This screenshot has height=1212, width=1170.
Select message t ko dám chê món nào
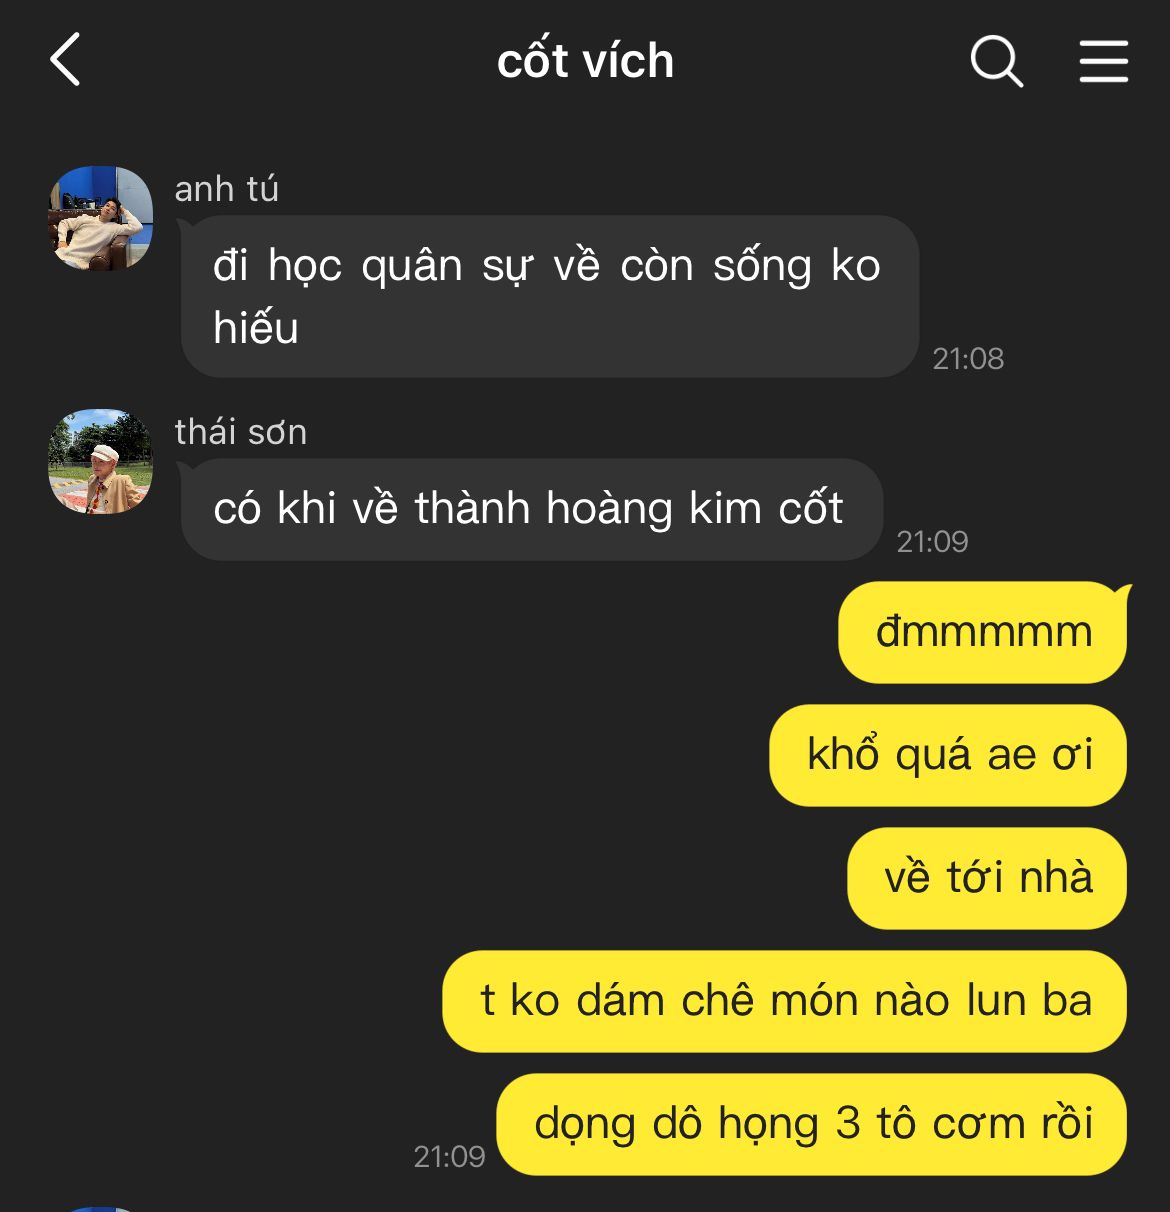click(785, 1001)
